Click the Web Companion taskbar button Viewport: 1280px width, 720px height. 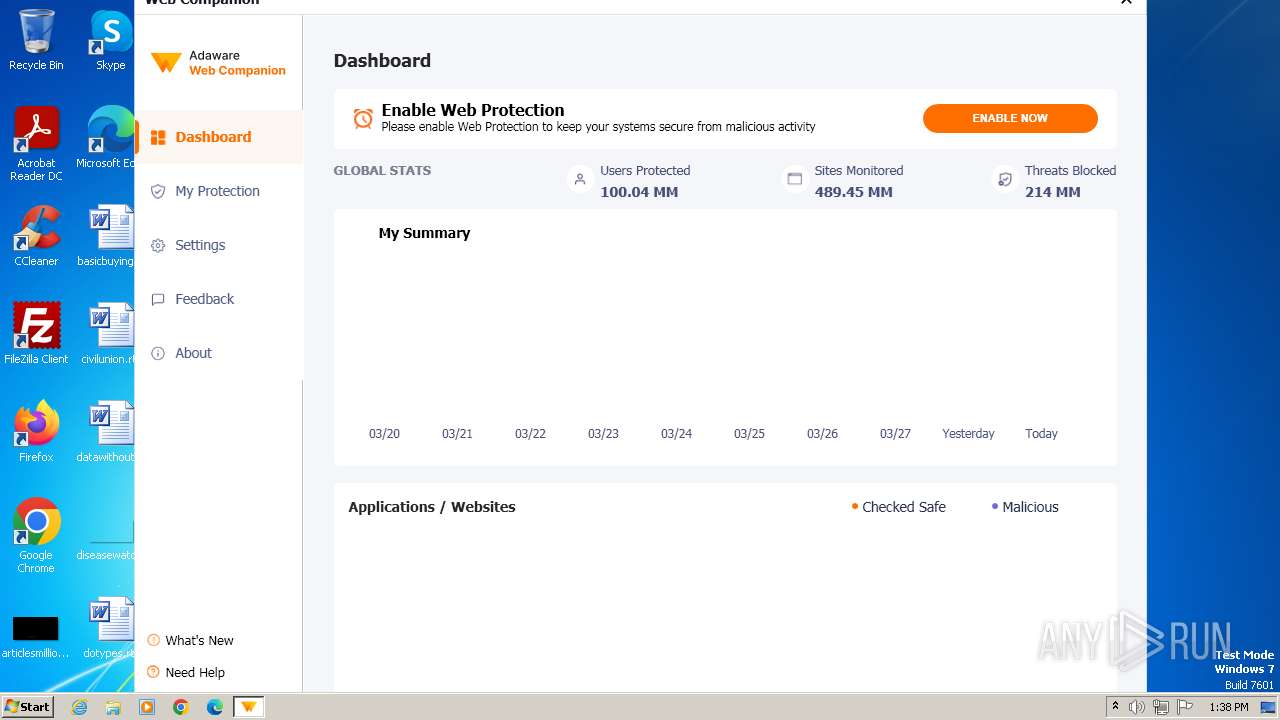tap(248, 707)
